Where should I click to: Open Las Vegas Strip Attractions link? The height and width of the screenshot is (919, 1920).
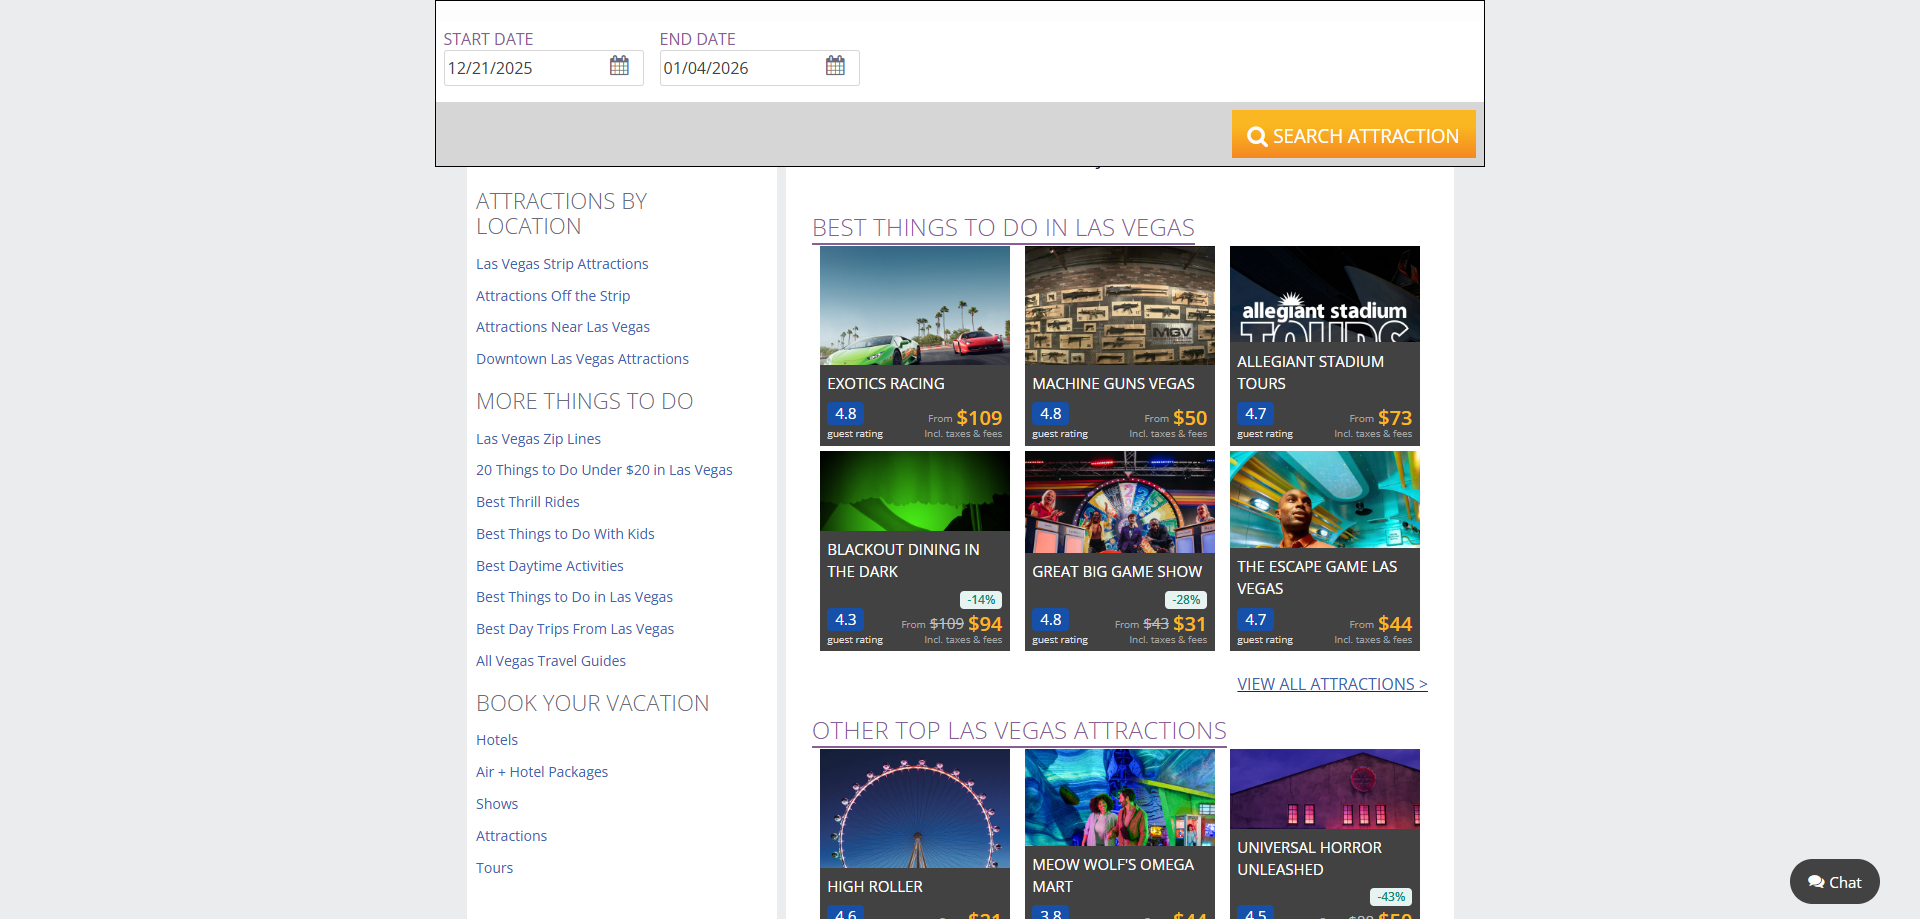562,264
